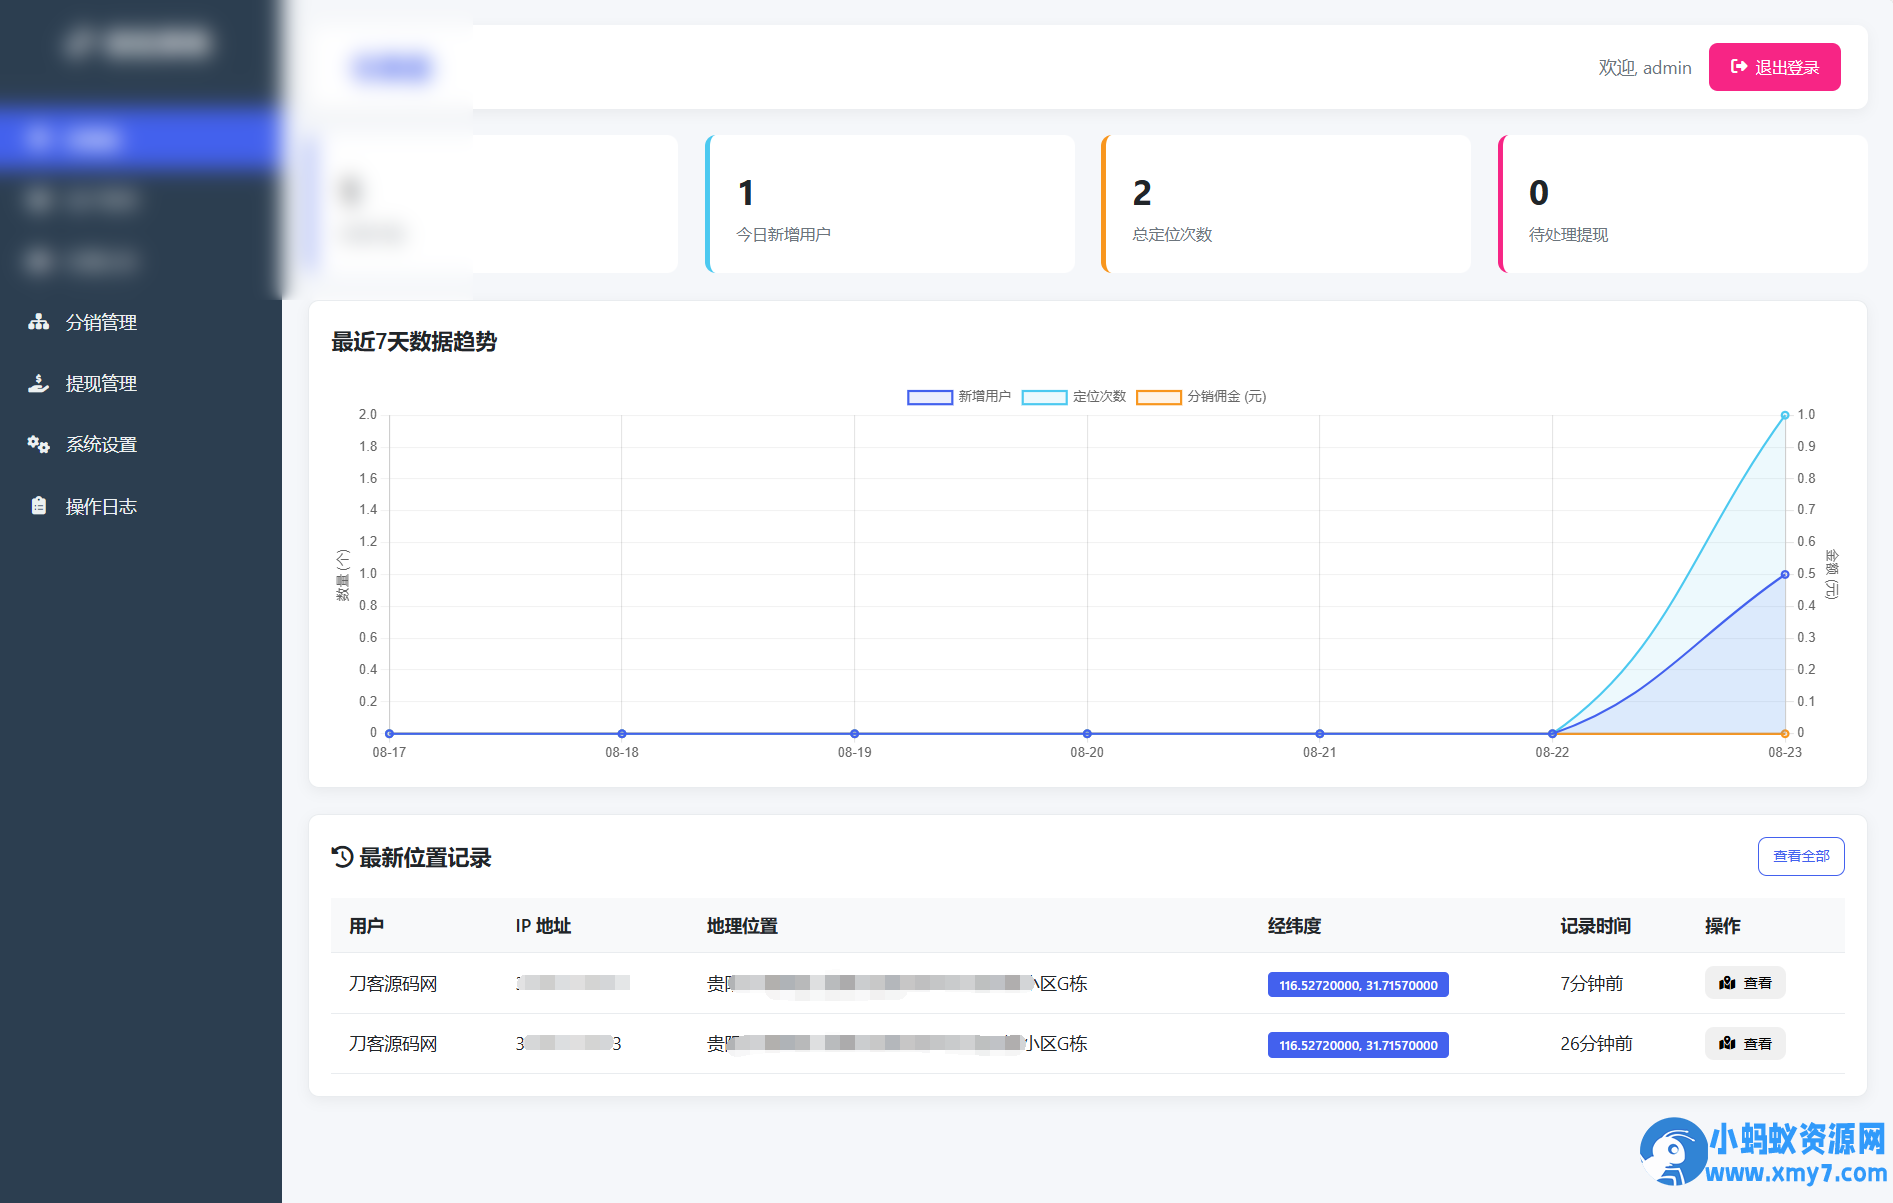Open the 提现管理 section from sidebar
The width and height of the screenshot is (1893, 1203).
pyautogui.click(x=100, y=383)
